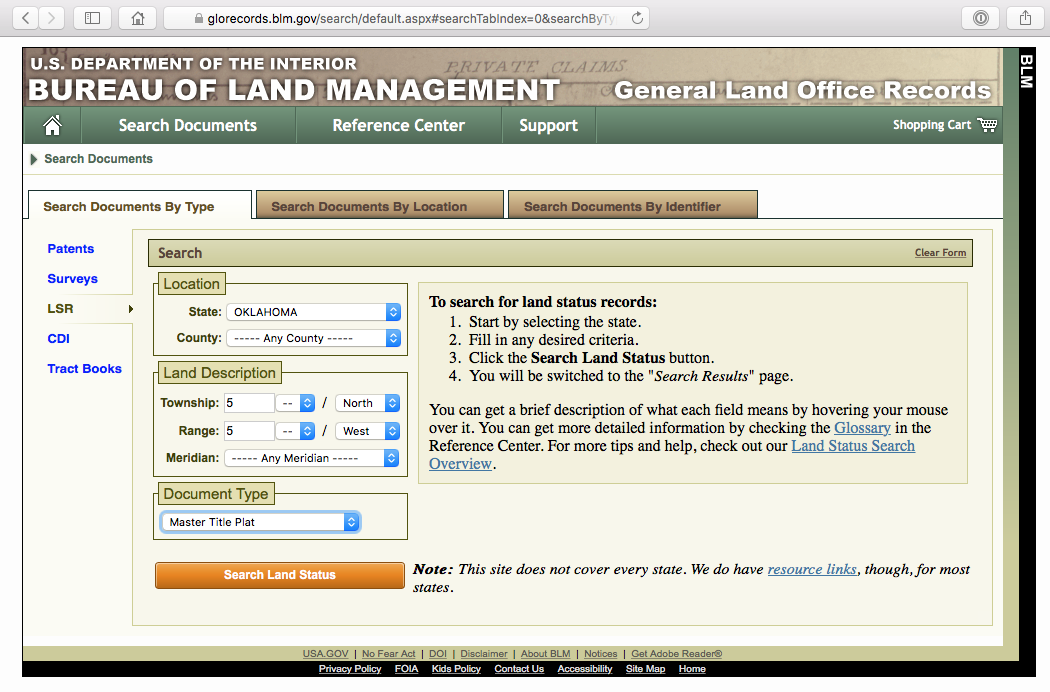Screen dimensions: 1050x692
Task: Open Disclaimer footer link
Action: tap(483, 654)
